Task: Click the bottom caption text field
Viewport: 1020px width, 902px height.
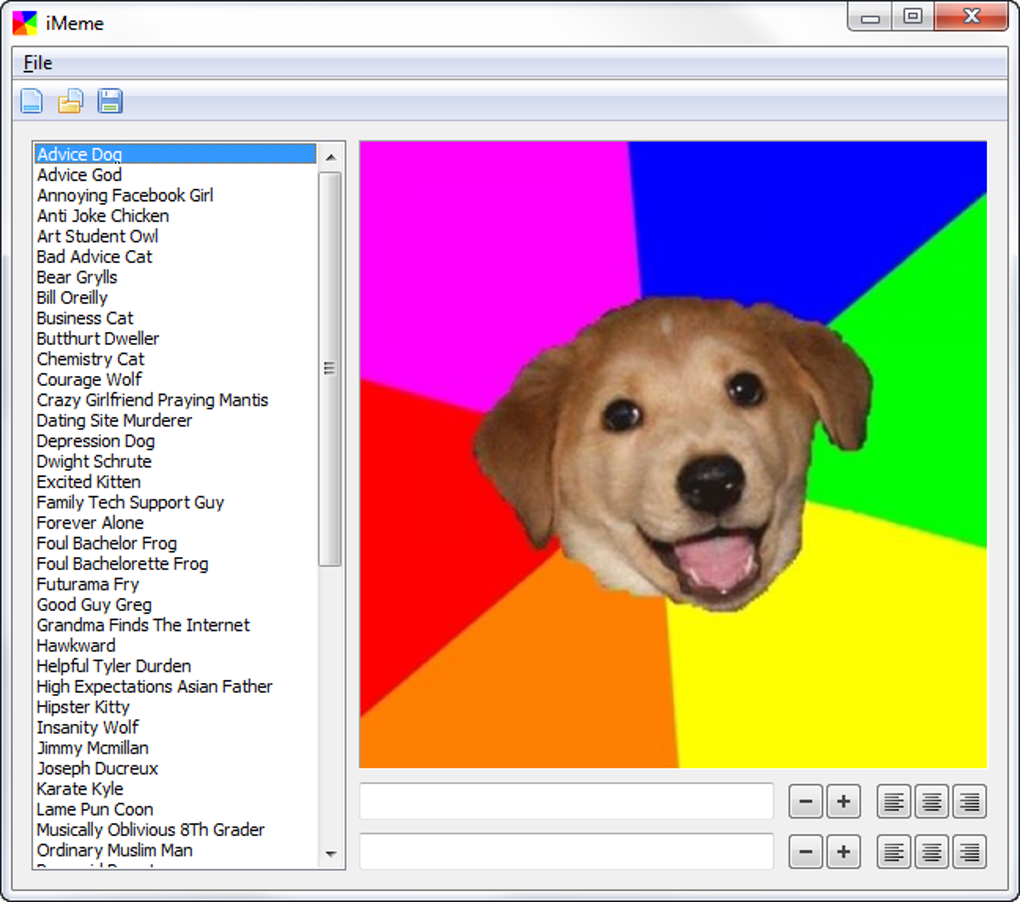Action: [x=567, y=852]
